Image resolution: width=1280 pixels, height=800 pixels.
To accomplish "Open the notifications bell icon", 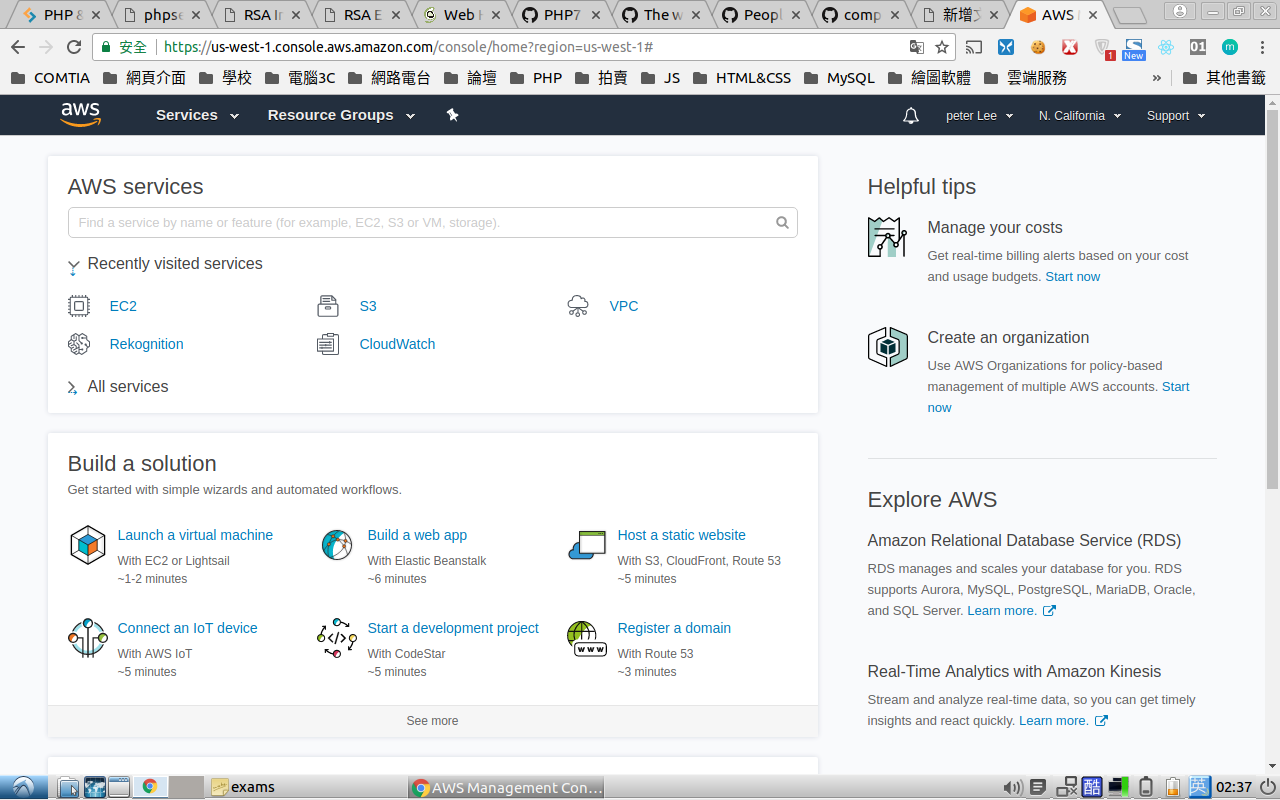I will [910, 116].
